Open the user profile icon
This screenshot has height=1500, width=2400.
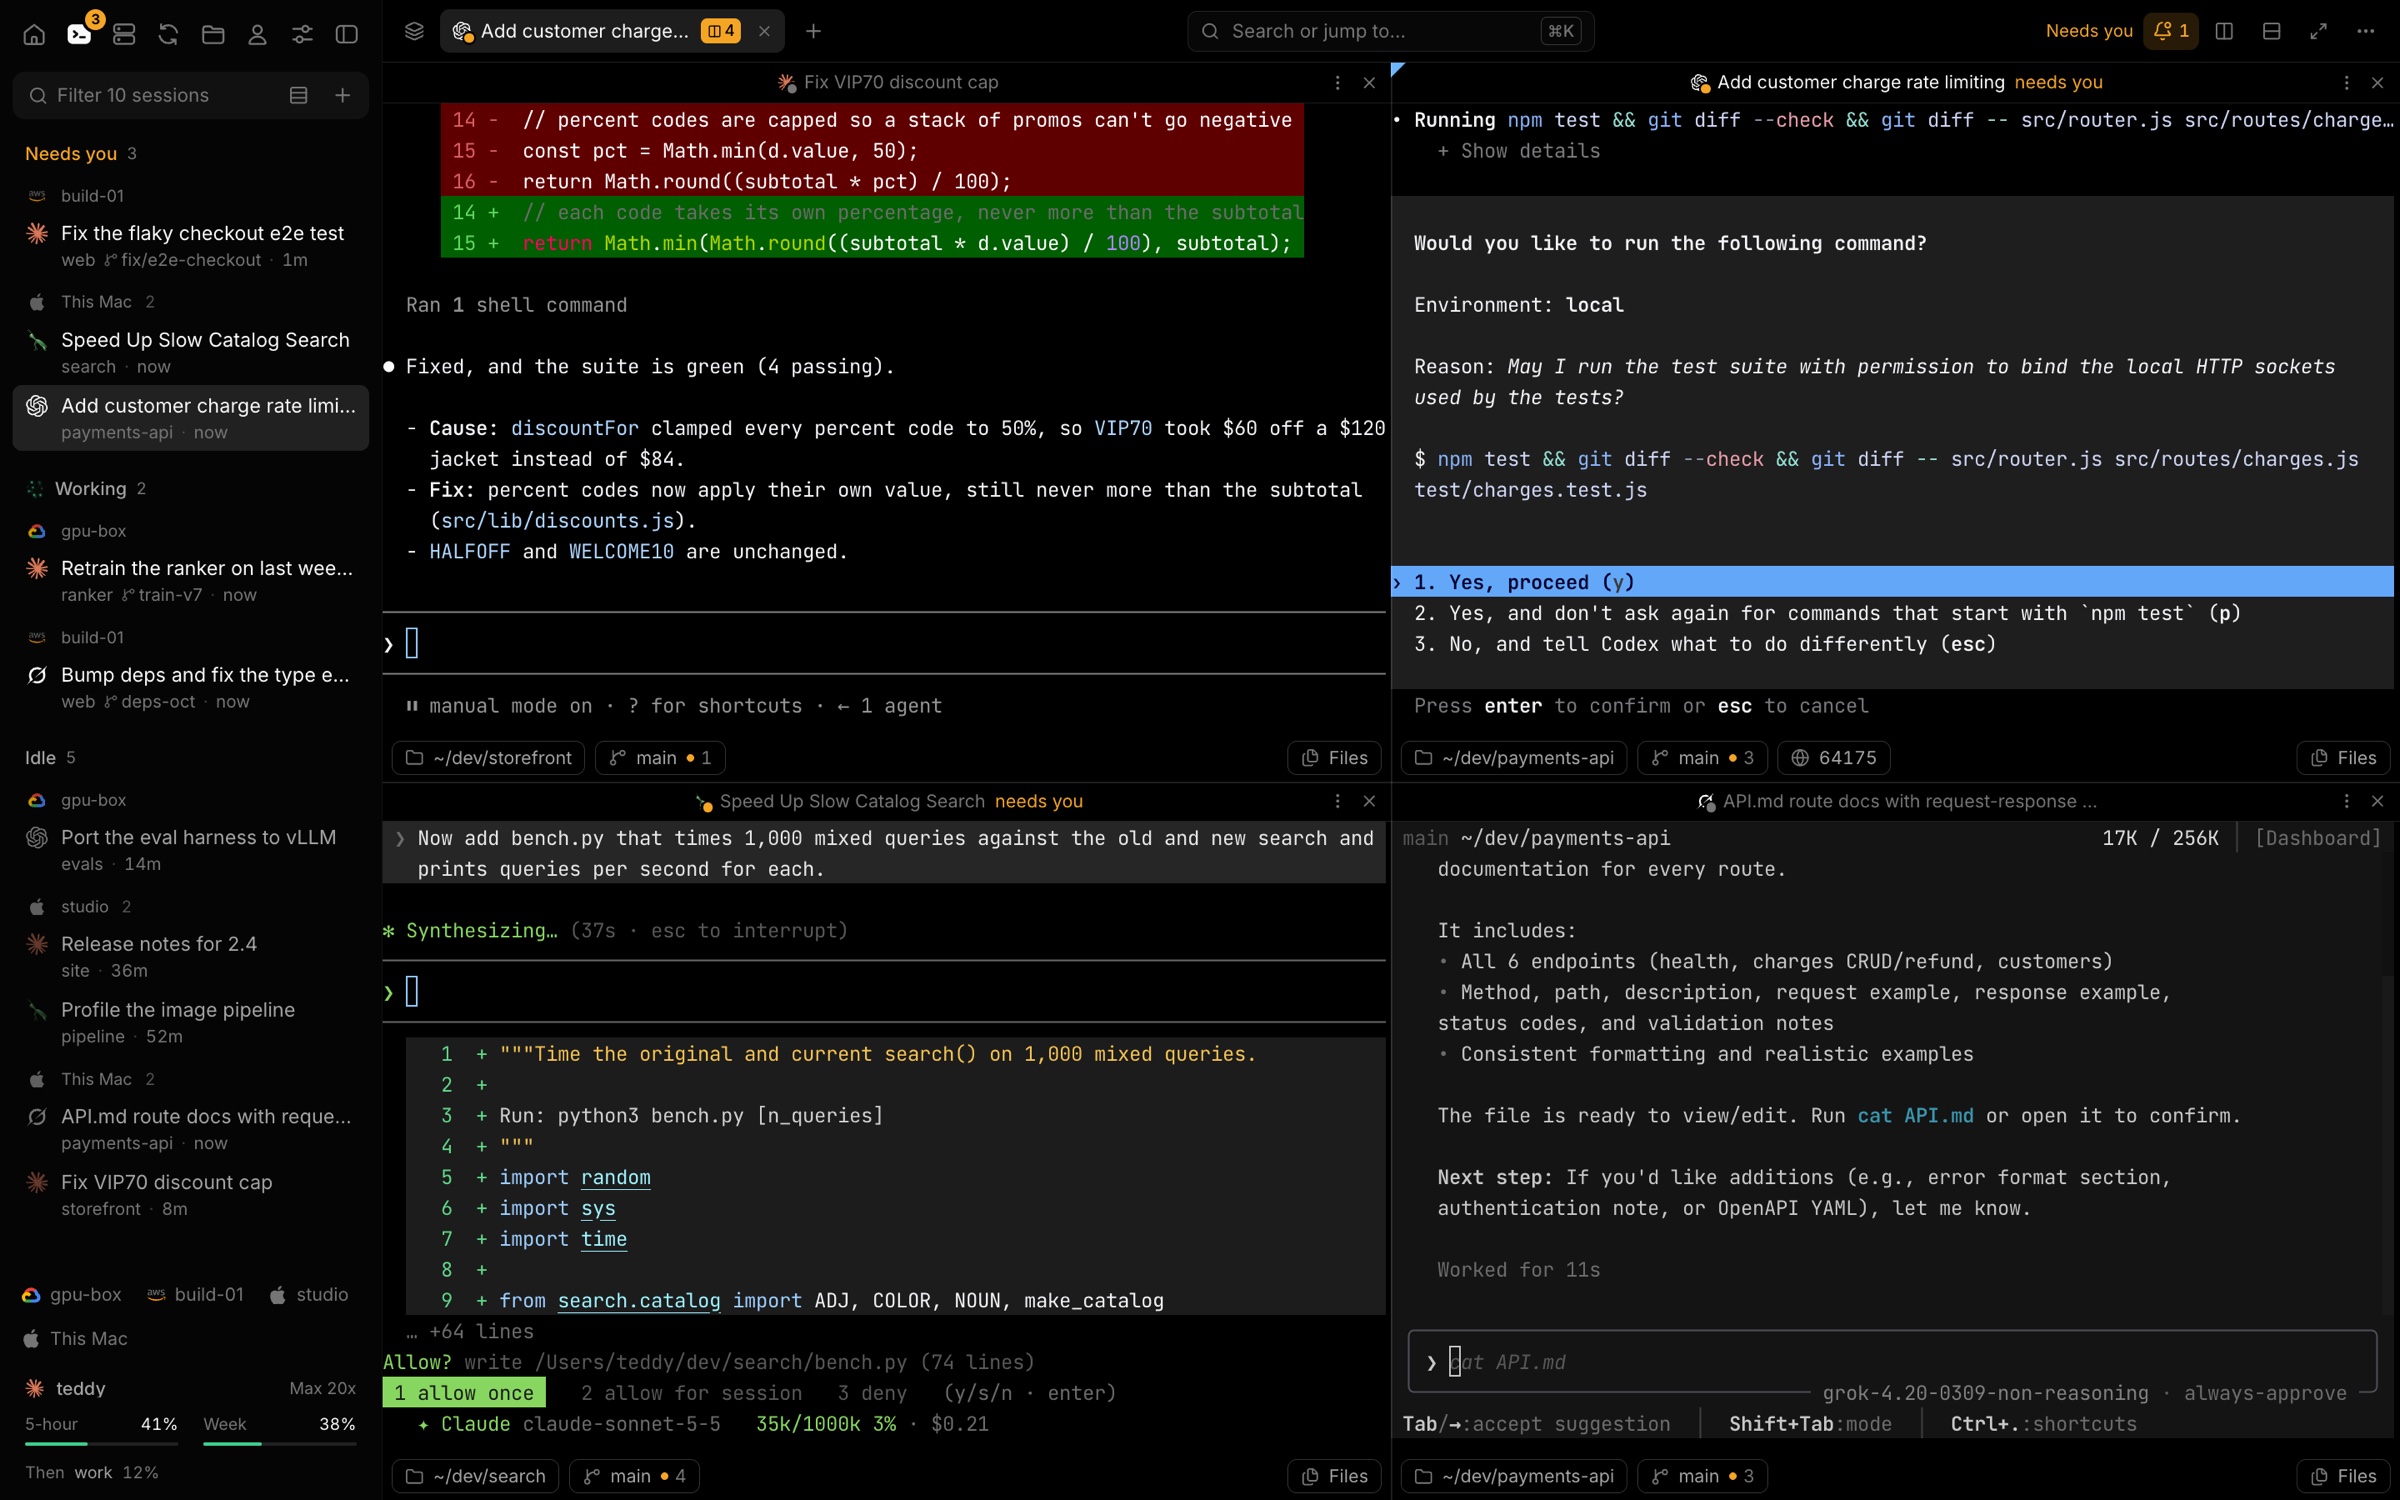pos(257,34)
